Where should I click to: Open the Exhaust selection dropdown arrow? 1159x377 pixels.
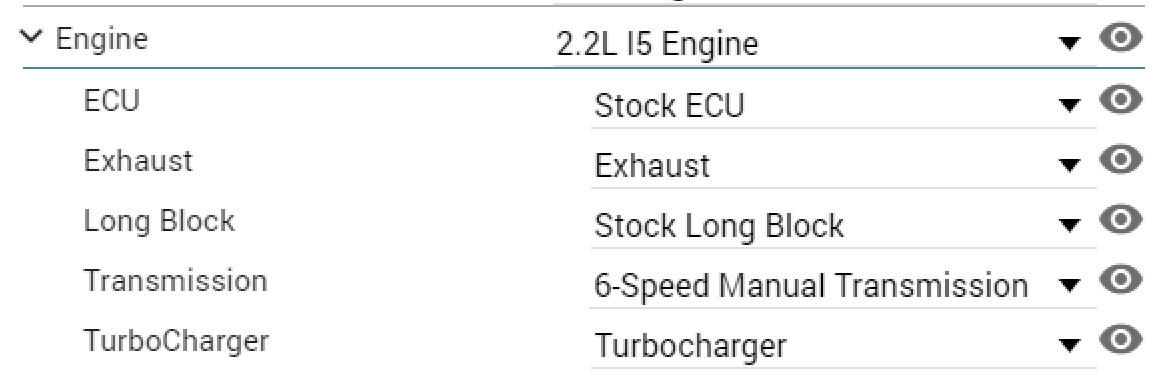[1069, 166]
